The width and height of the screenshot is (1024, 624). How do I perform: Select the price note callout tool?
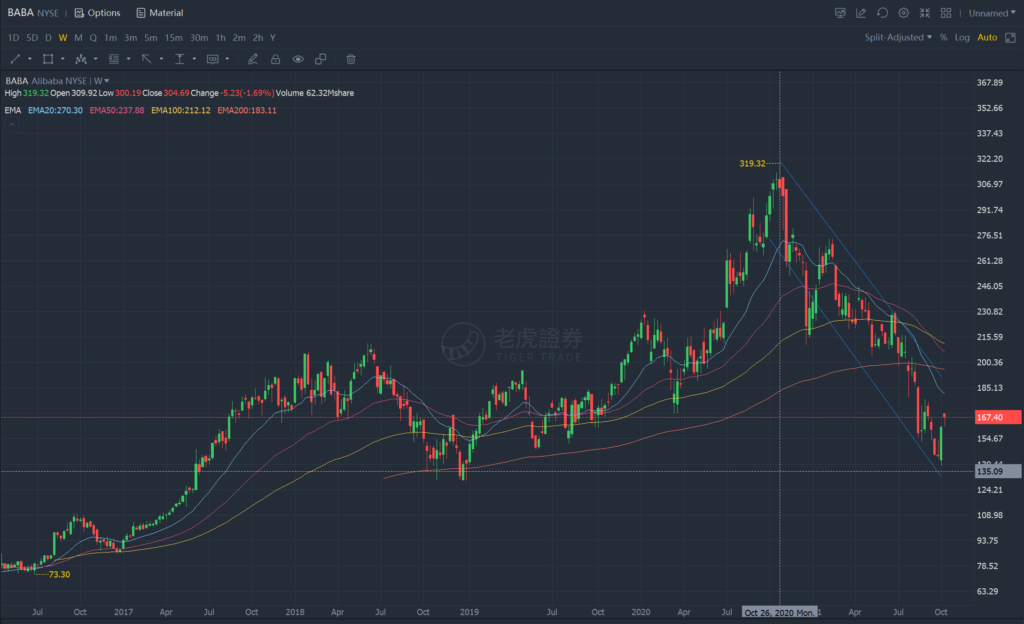[x=212, y=59]
